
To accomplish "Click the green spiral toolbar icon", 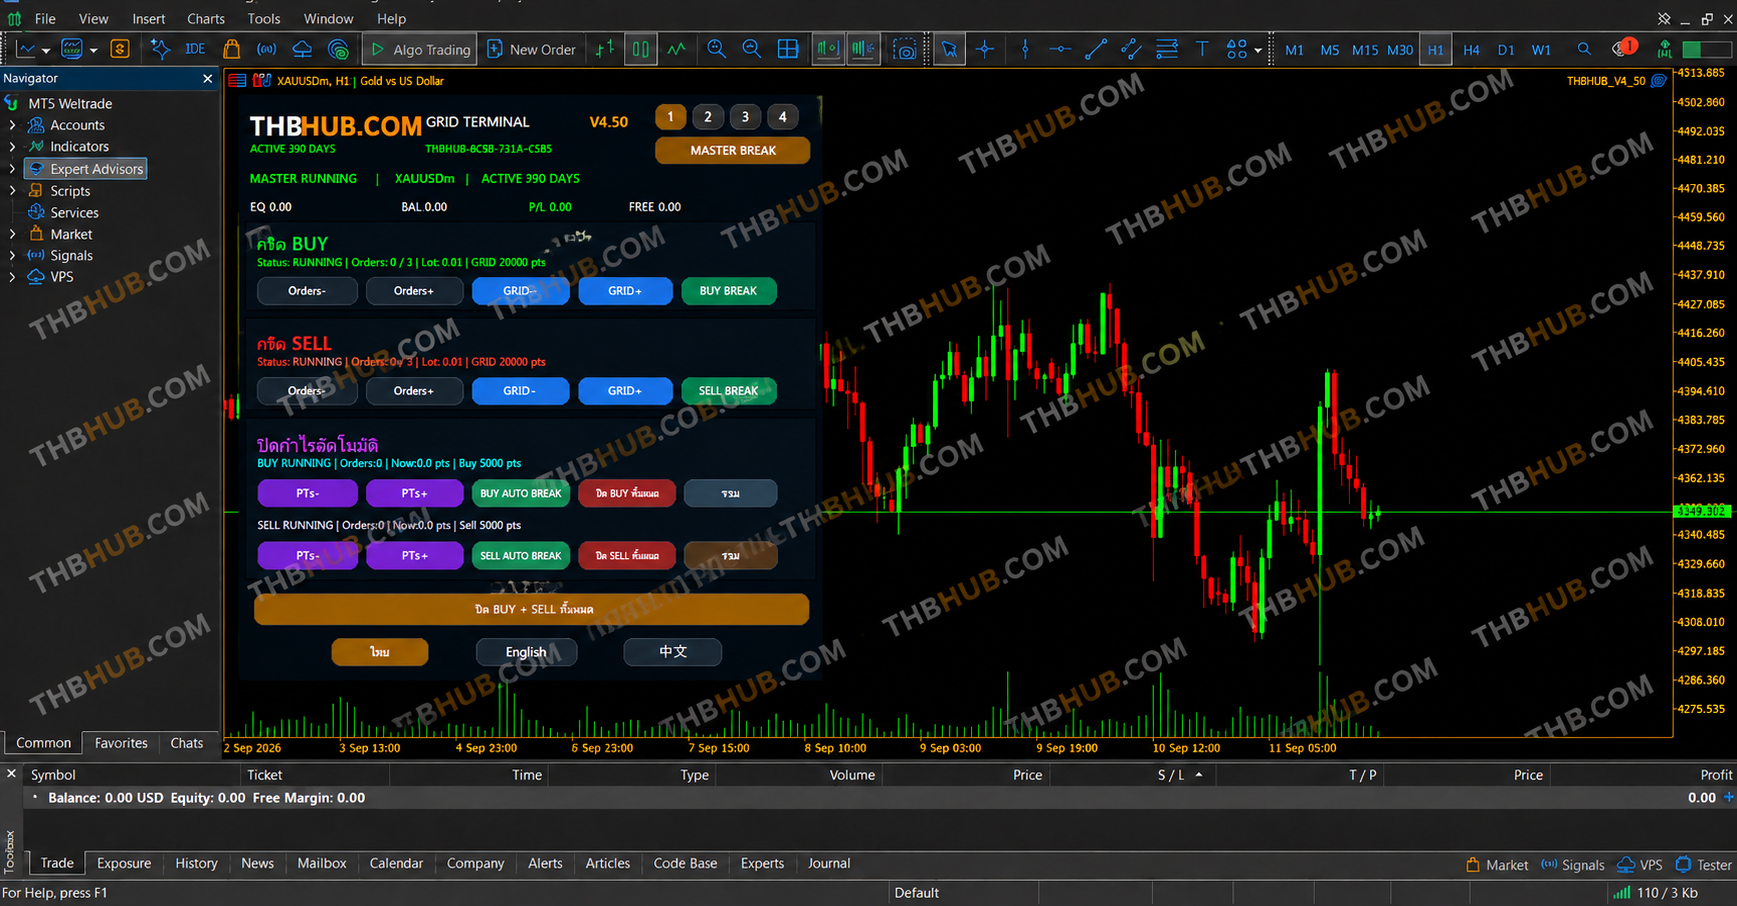I will pyautogui.click(x=338, y=49).
